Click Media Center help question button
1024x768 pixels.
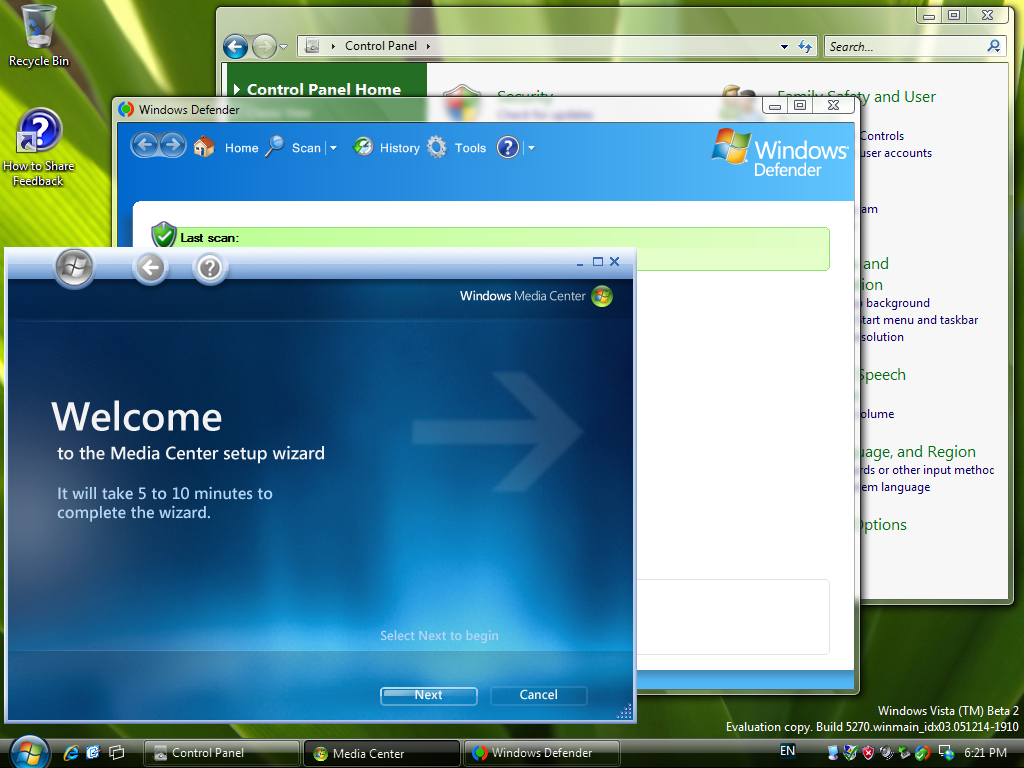pos(210,268)
